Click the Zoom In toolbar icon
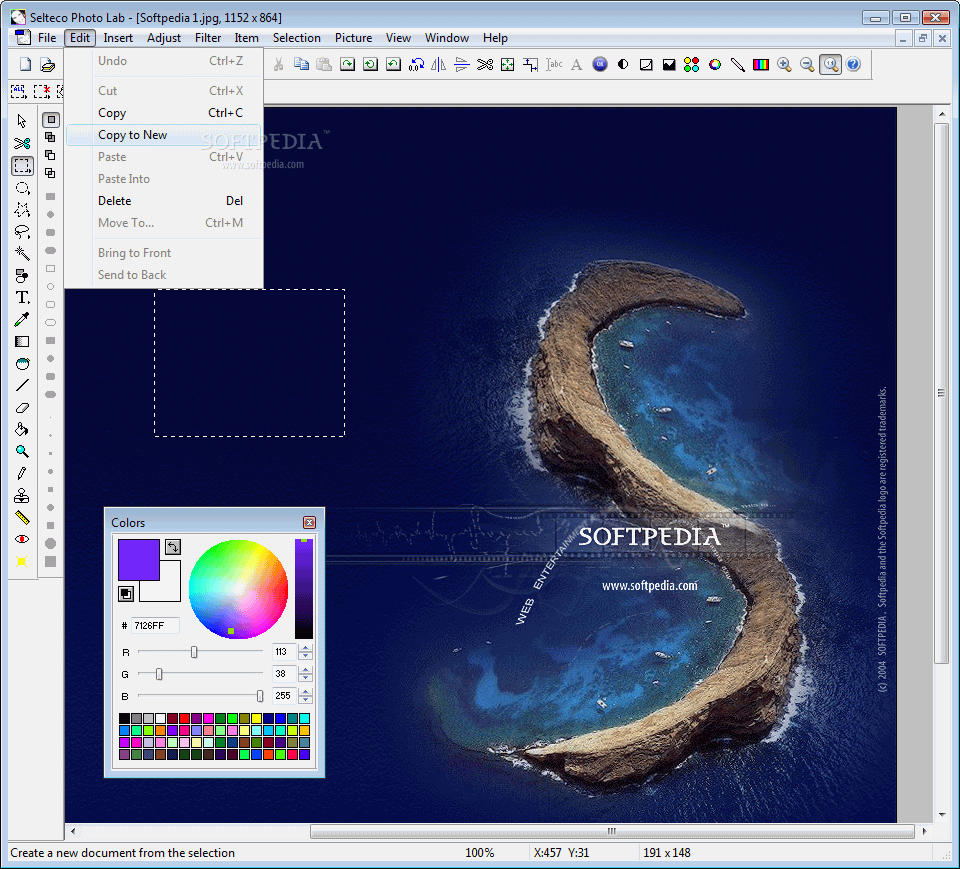Screen dimensions: 960x869 click(784, 64)
